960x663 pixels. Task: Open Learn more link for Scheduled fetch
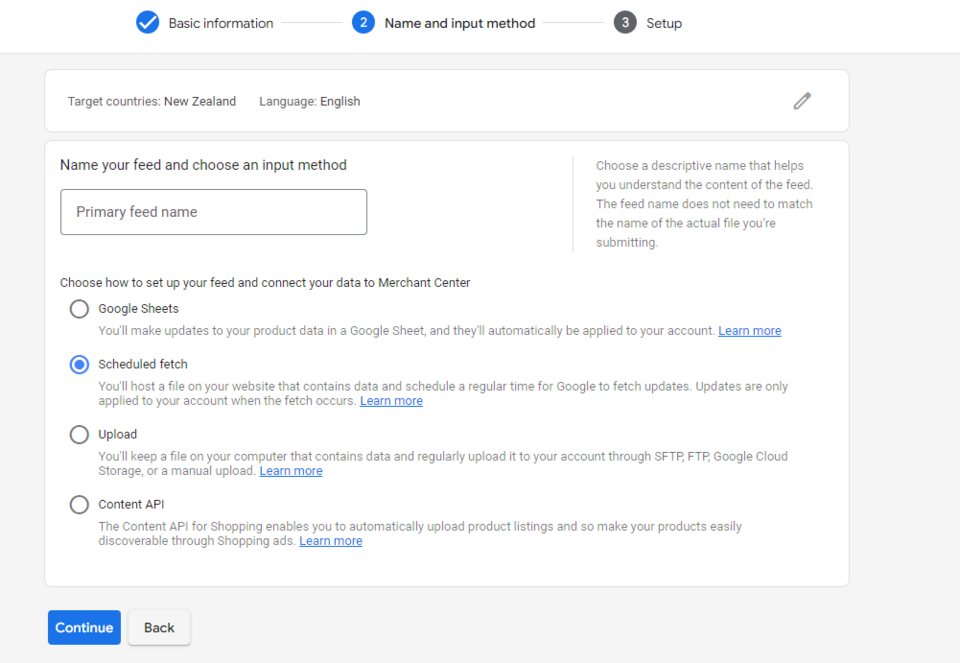pos(391,401)
